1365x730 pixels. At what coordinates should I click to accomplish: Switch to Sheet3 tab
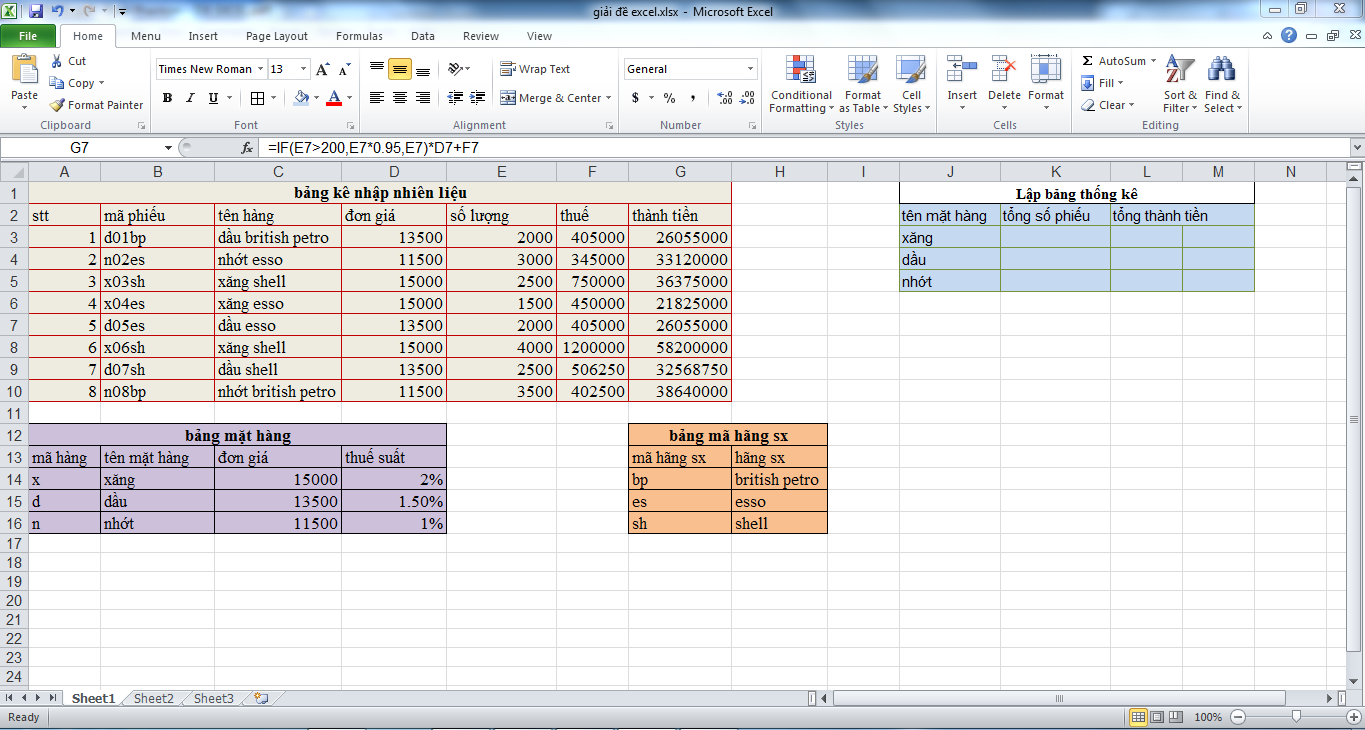pyautogui.click(x=214, y=698)
